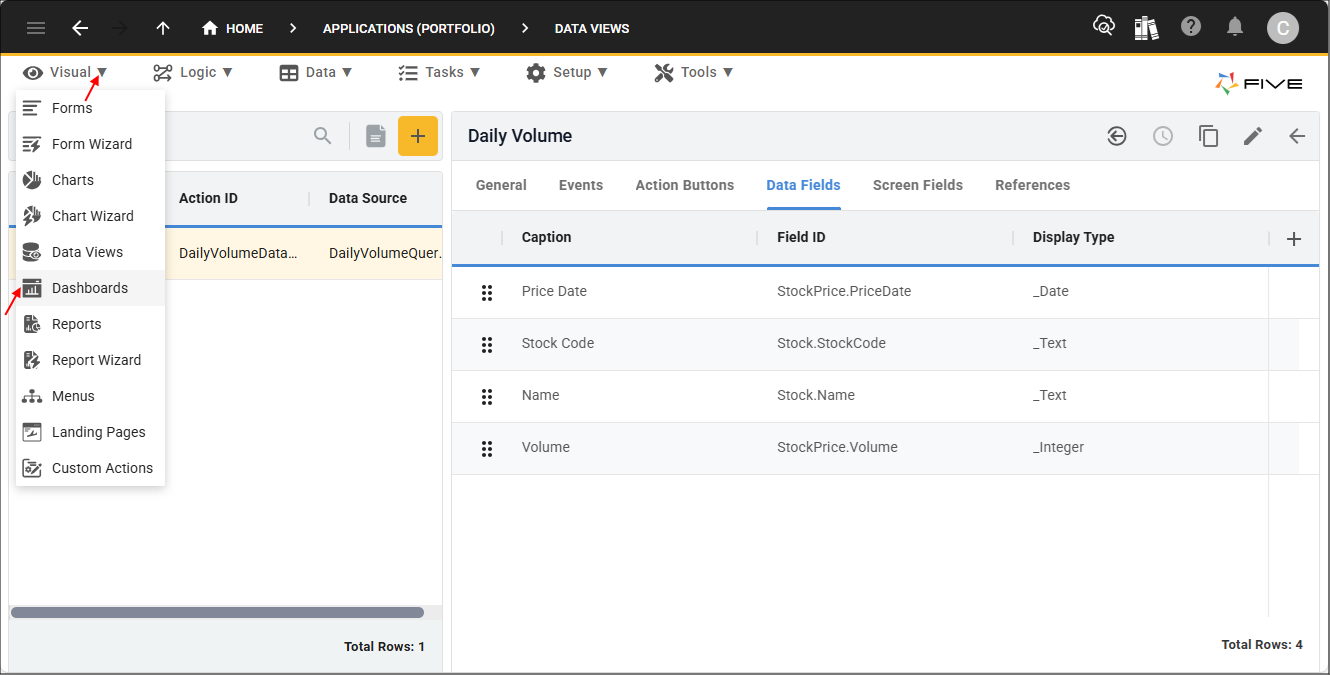Select Charts menu item
Image resolution: width=1330 pixels, height=675 pixels.
90,180
